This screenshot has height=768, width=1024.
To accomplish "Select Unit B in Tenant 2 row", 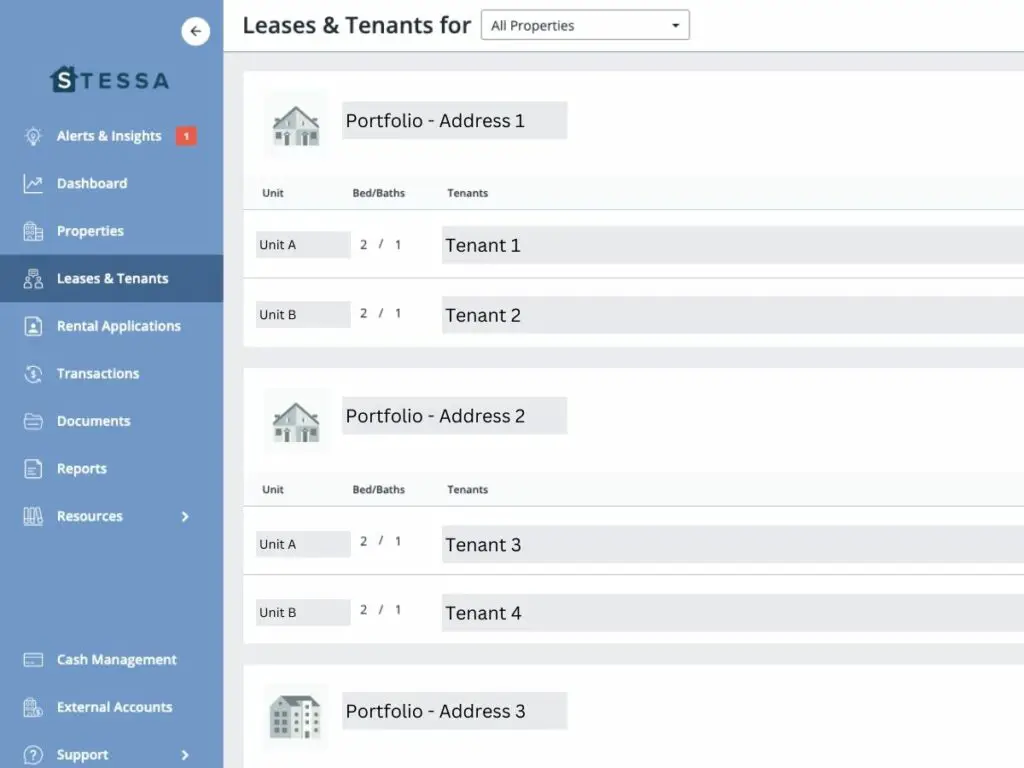I will tap(303, 314).
